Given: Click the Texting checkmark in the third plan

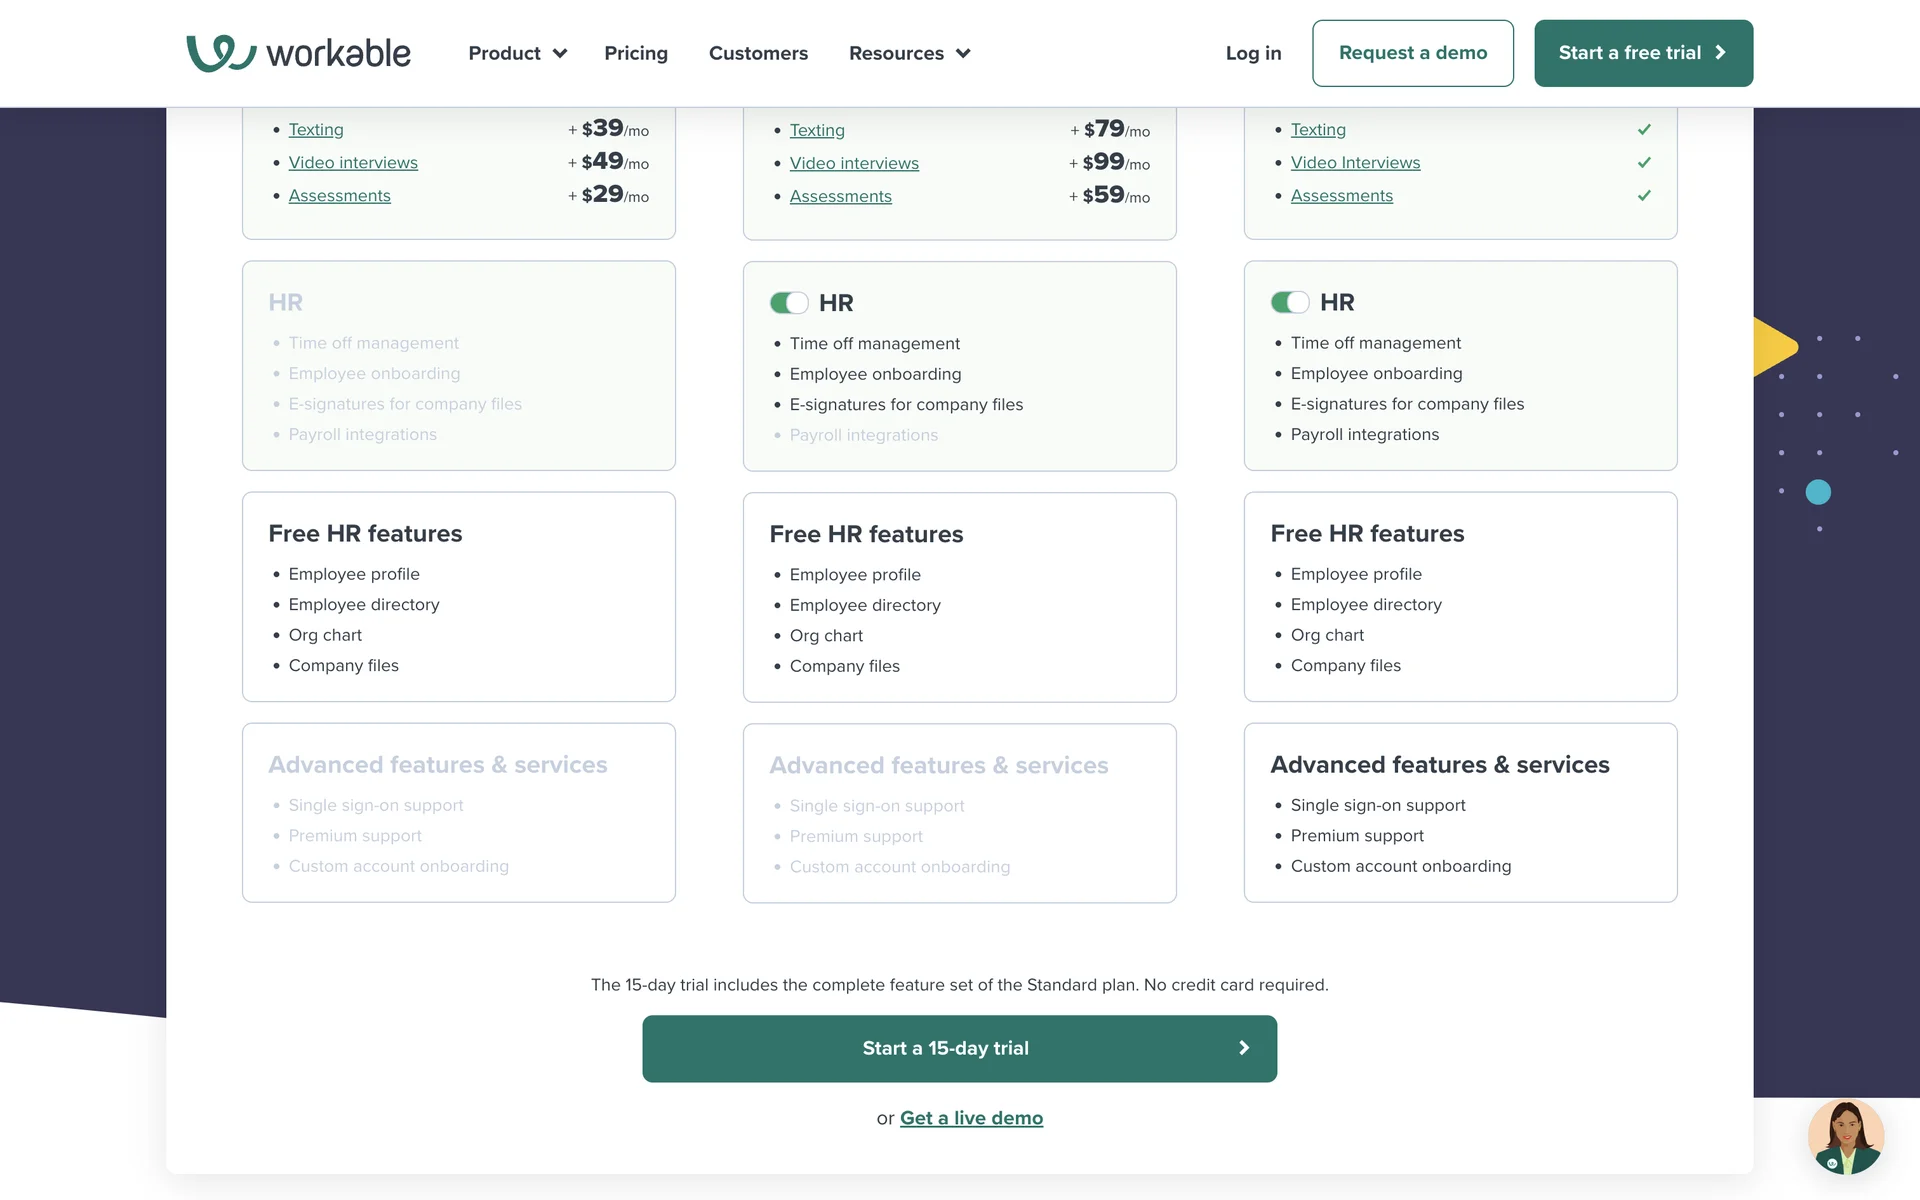Looking at the screenshot, I should click(1644, 130).
